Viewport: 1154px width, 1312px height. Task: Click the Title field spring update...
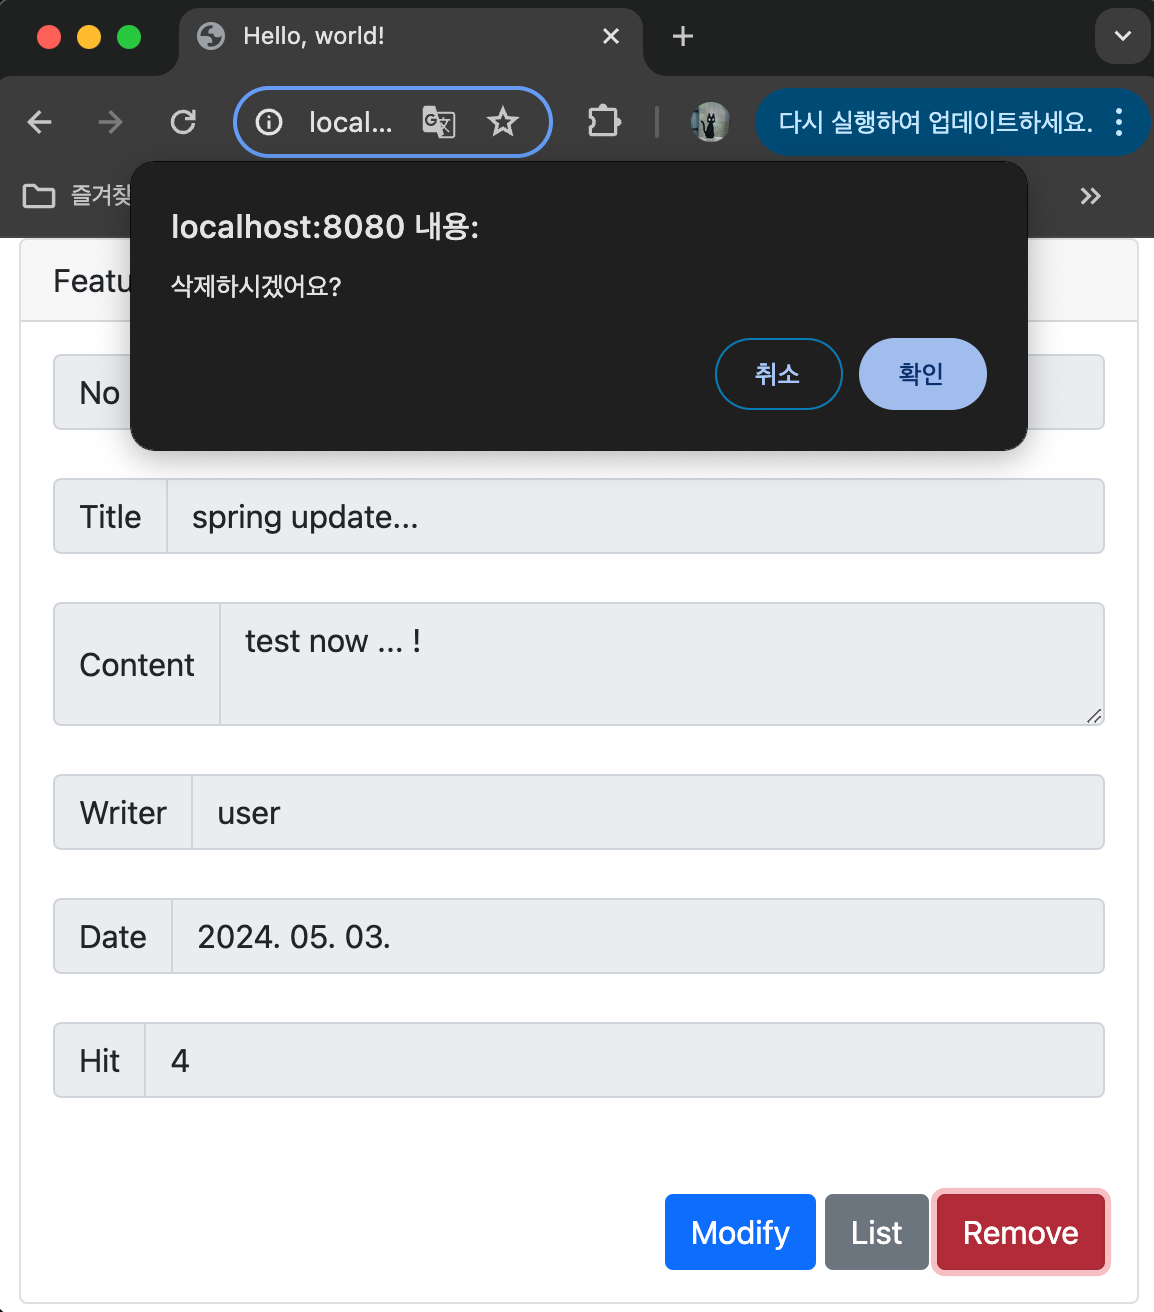click(x=635, y=516)
